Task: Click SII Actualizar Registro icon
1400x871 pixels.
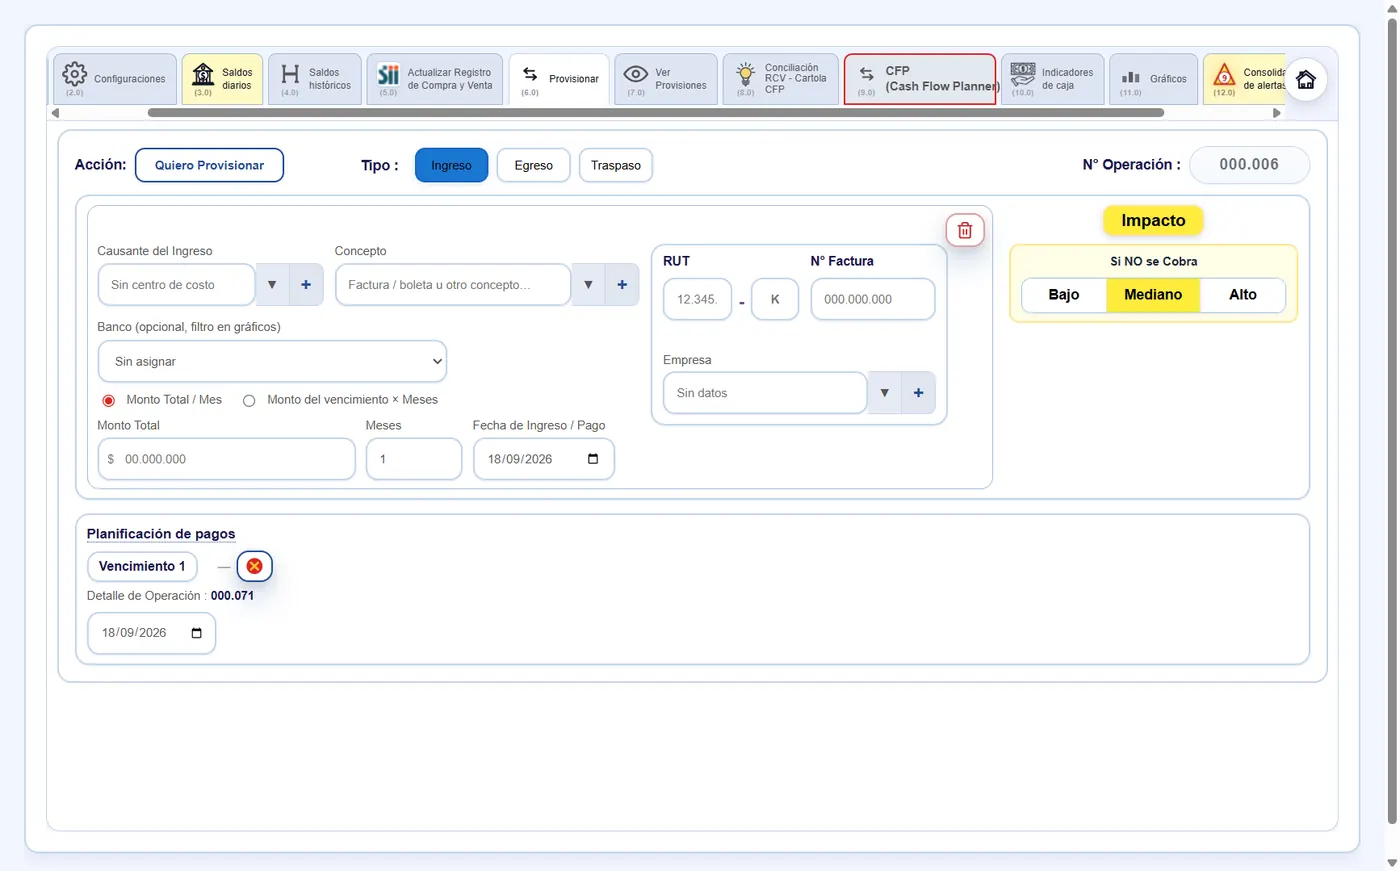Action: pyautogui.click(x=388, y=75)
